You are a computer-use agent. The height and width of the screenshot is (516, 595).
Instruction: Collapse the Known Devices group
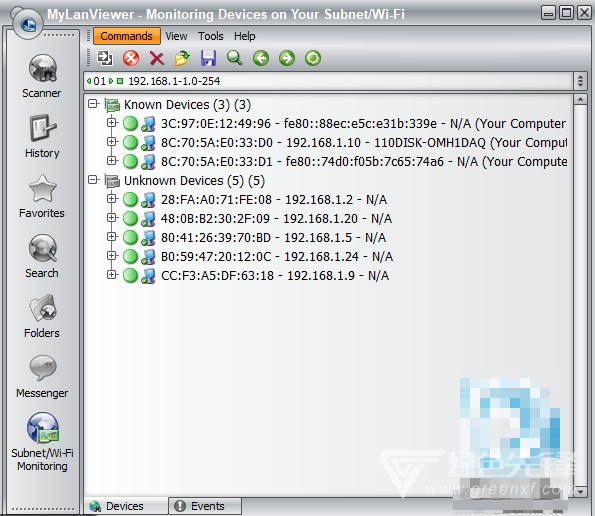tap(93, 104)
